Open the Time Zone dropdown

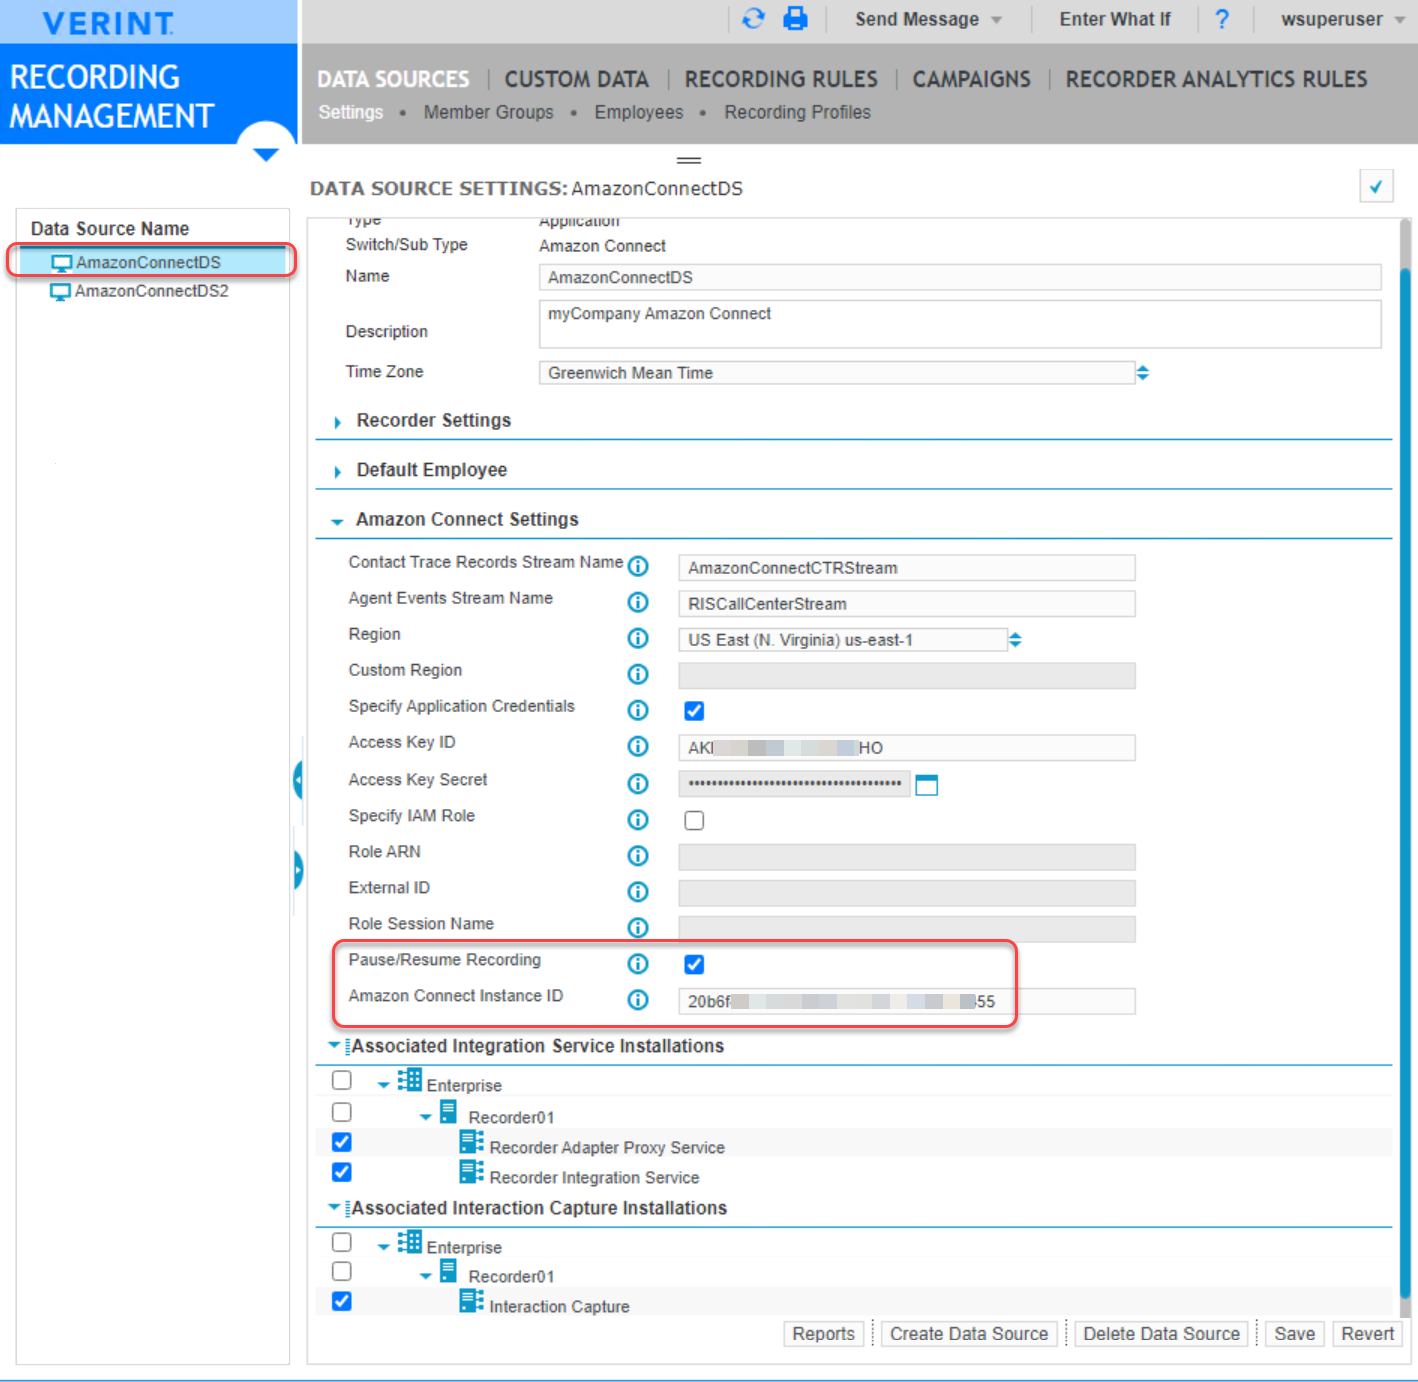[1143, 373]
